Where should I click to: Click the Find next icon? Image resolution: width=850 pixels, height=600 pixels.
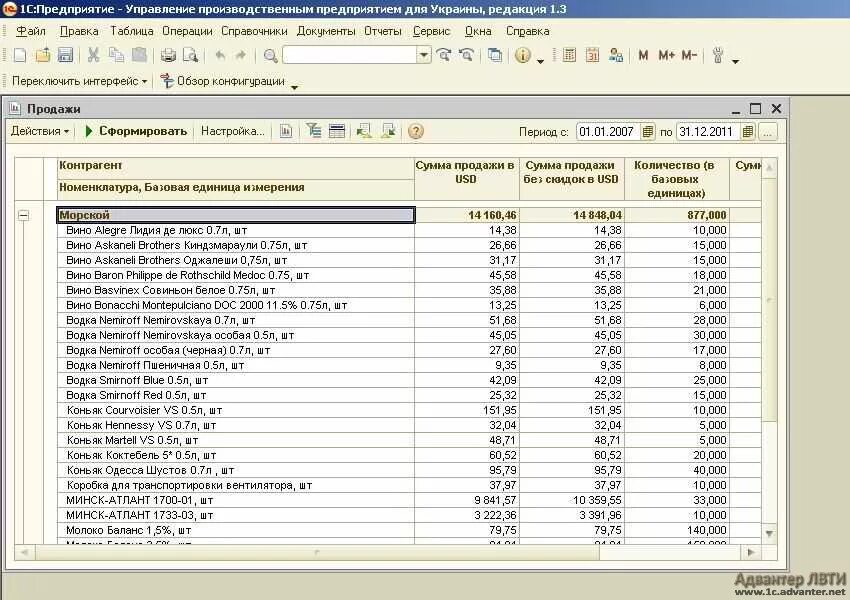coord(444,55)
